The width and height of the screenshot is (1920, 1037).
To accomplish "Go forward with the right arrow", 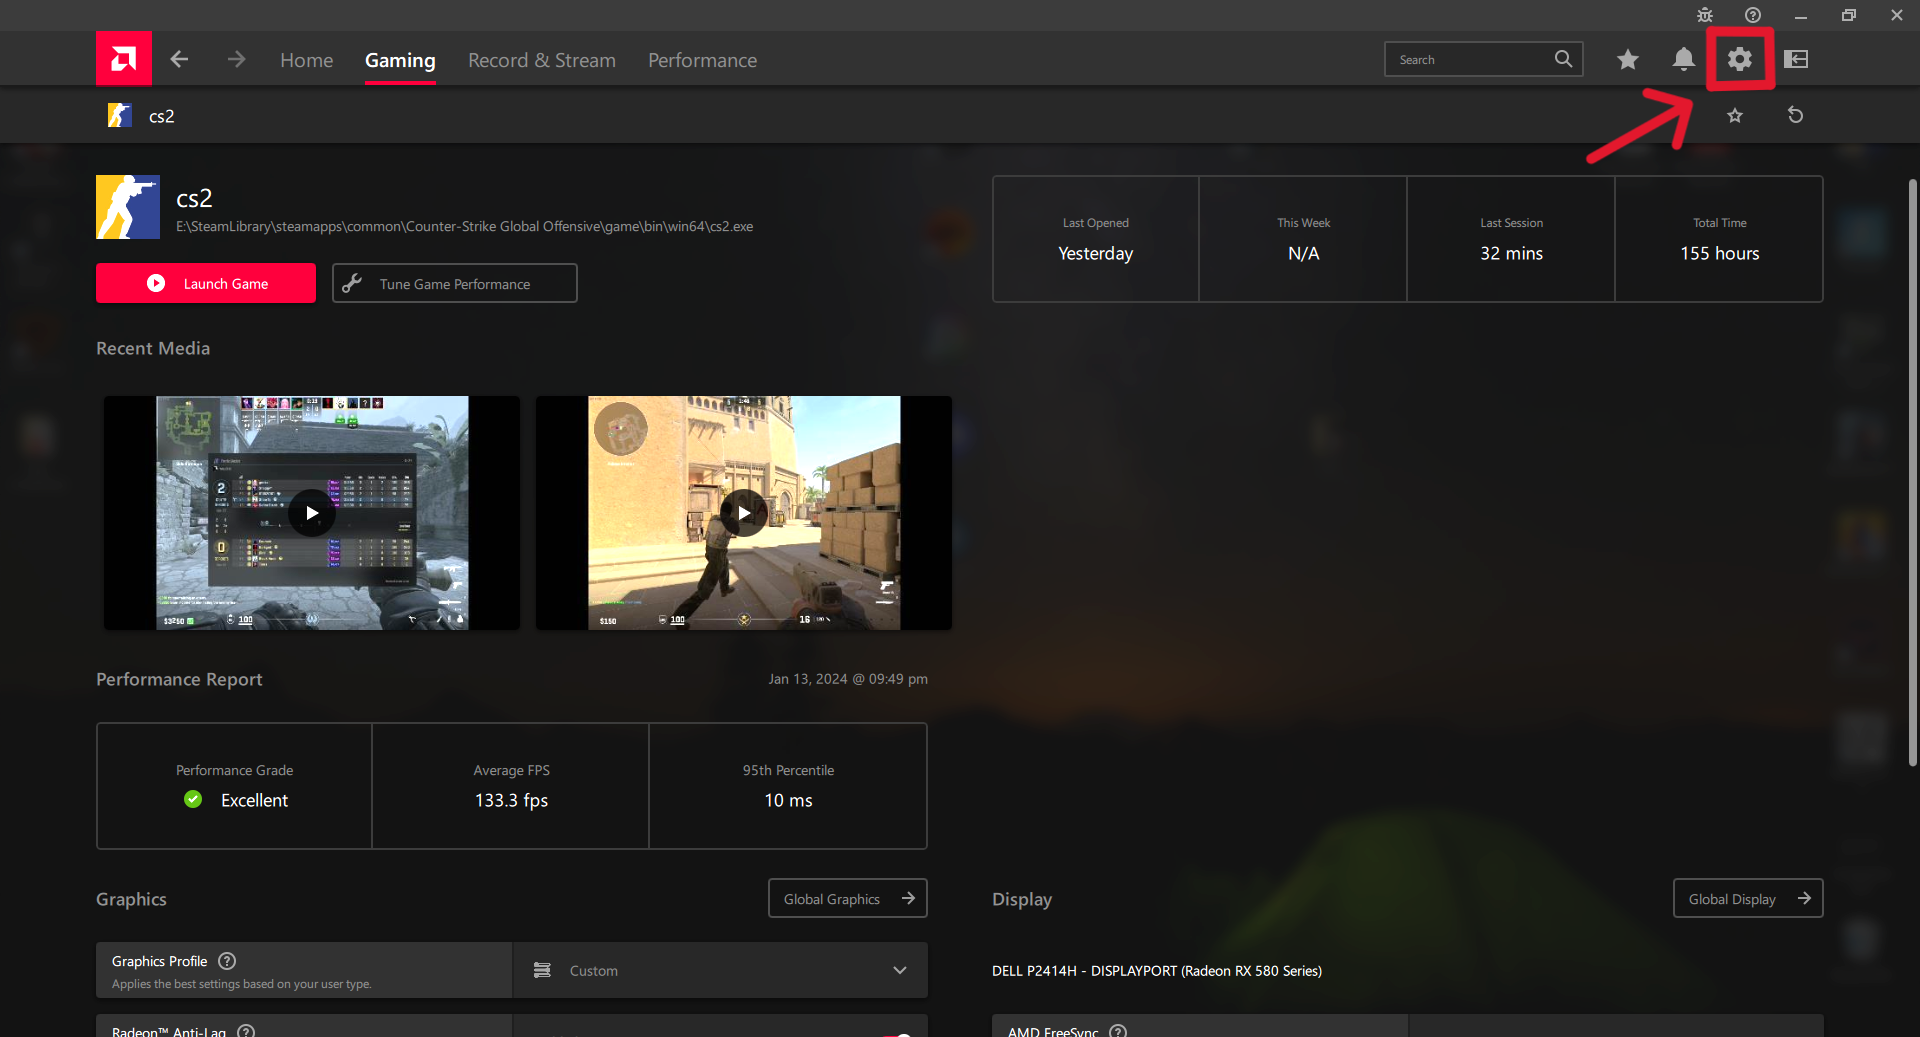I will (x=236, y=59).
